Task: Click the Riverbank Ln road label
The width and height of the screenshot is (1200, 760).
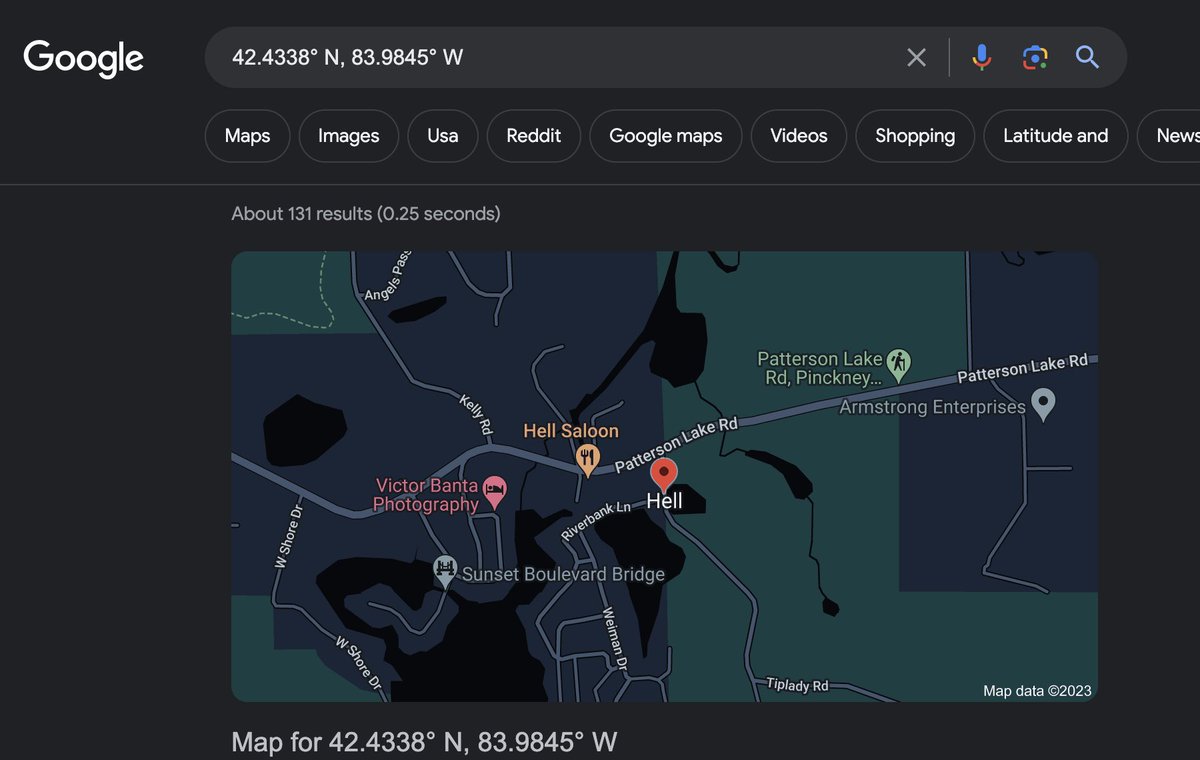Action: pyautogui.click(x=597, y=520)
